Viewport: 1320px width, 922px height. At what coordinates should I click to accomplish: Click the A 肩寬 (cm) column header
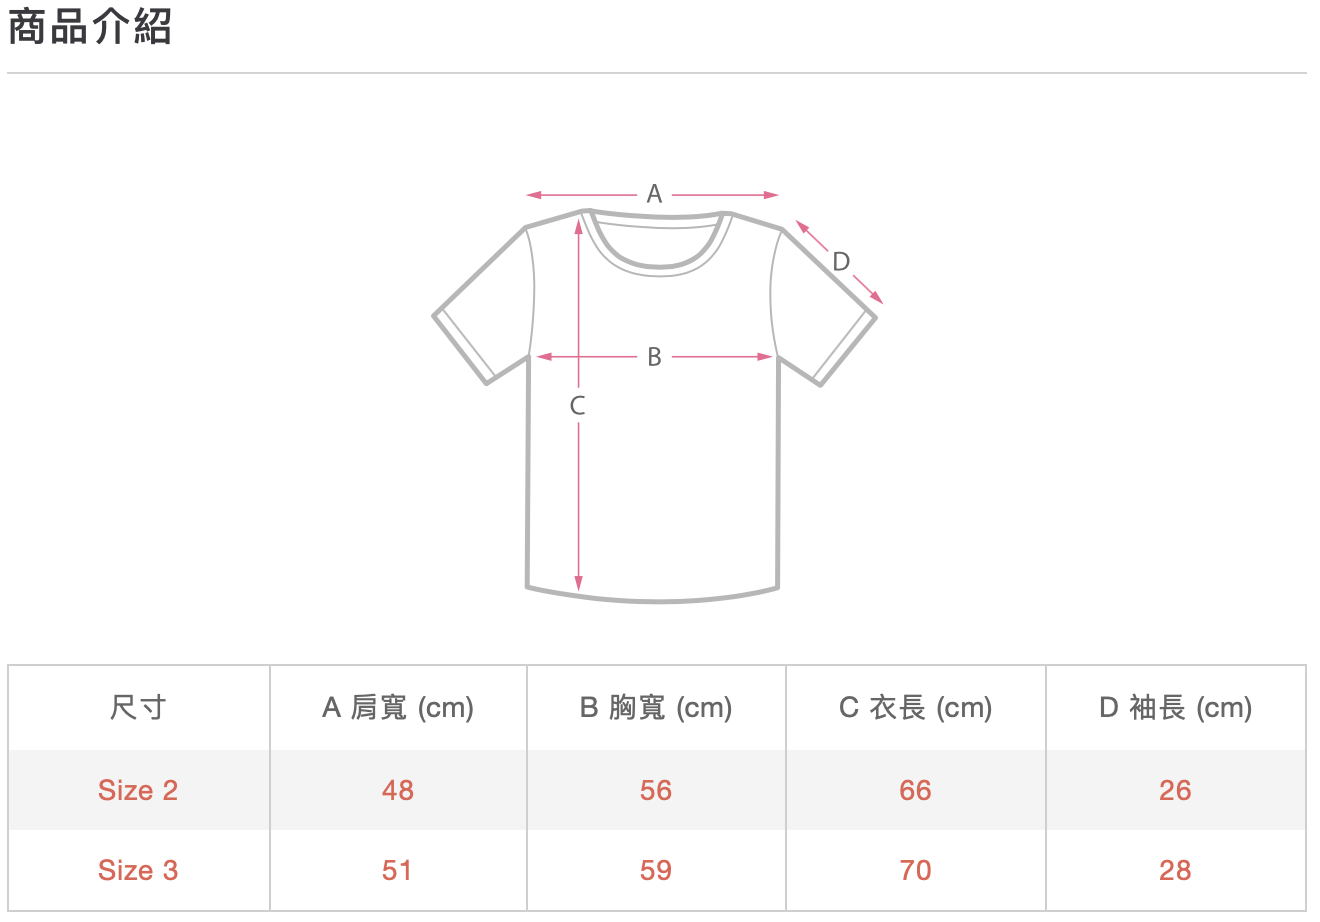click(x=398, y=708)
